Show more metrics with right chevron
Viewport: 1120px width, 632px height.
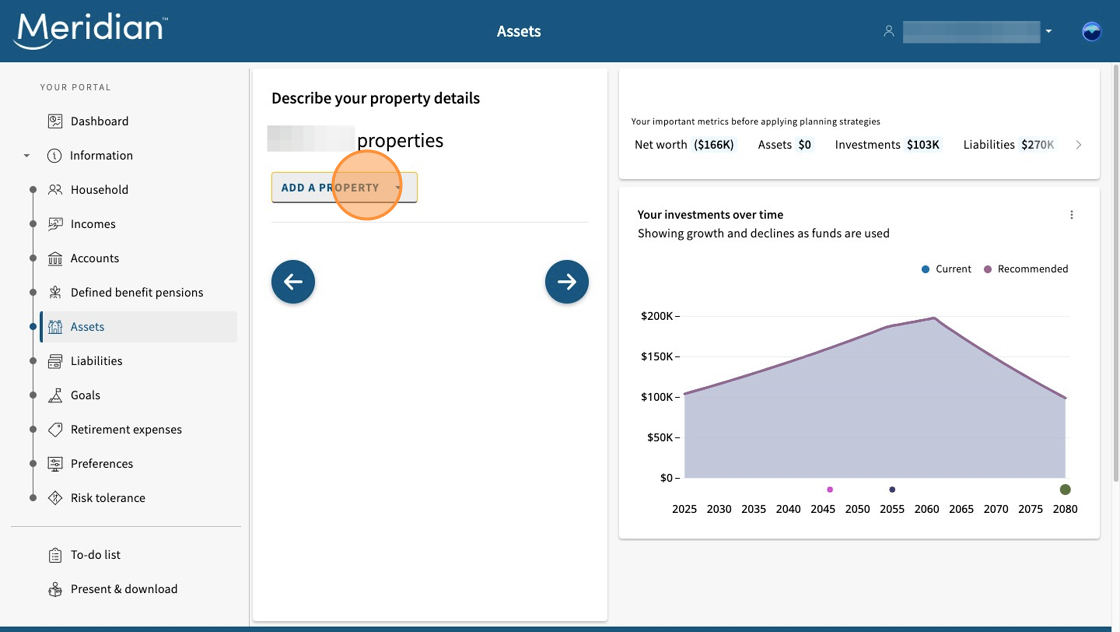click(1079, 145)
